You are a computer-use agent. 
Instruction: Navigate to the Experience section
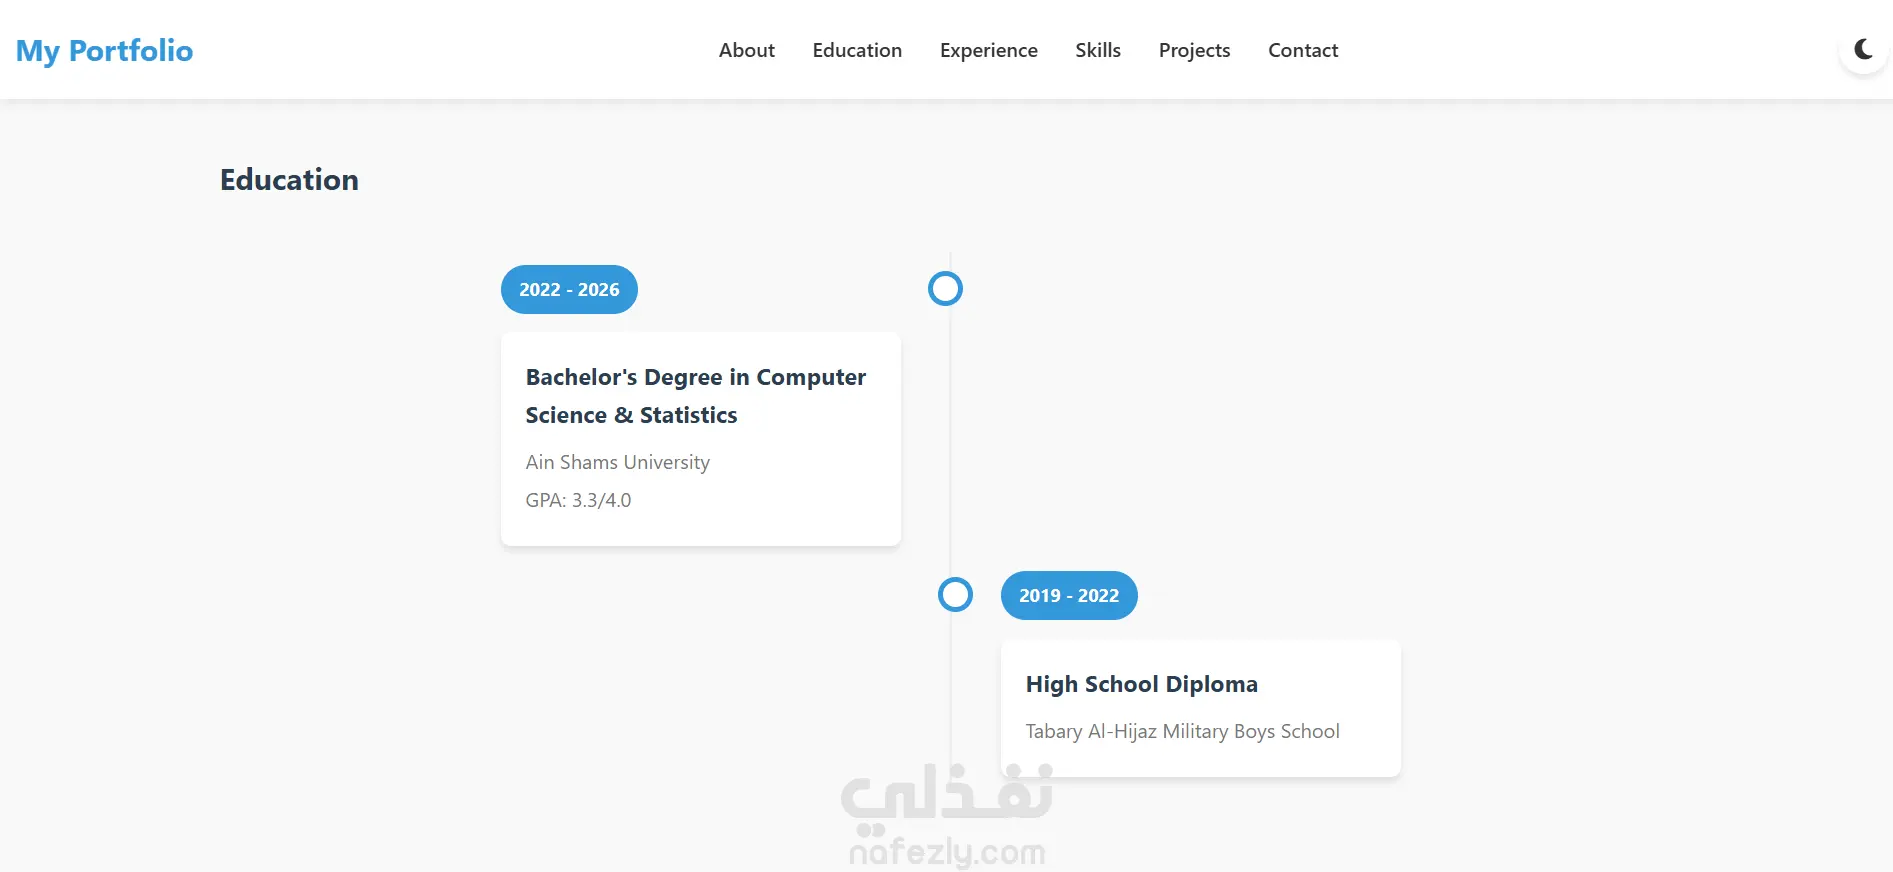tap(988, 50)
